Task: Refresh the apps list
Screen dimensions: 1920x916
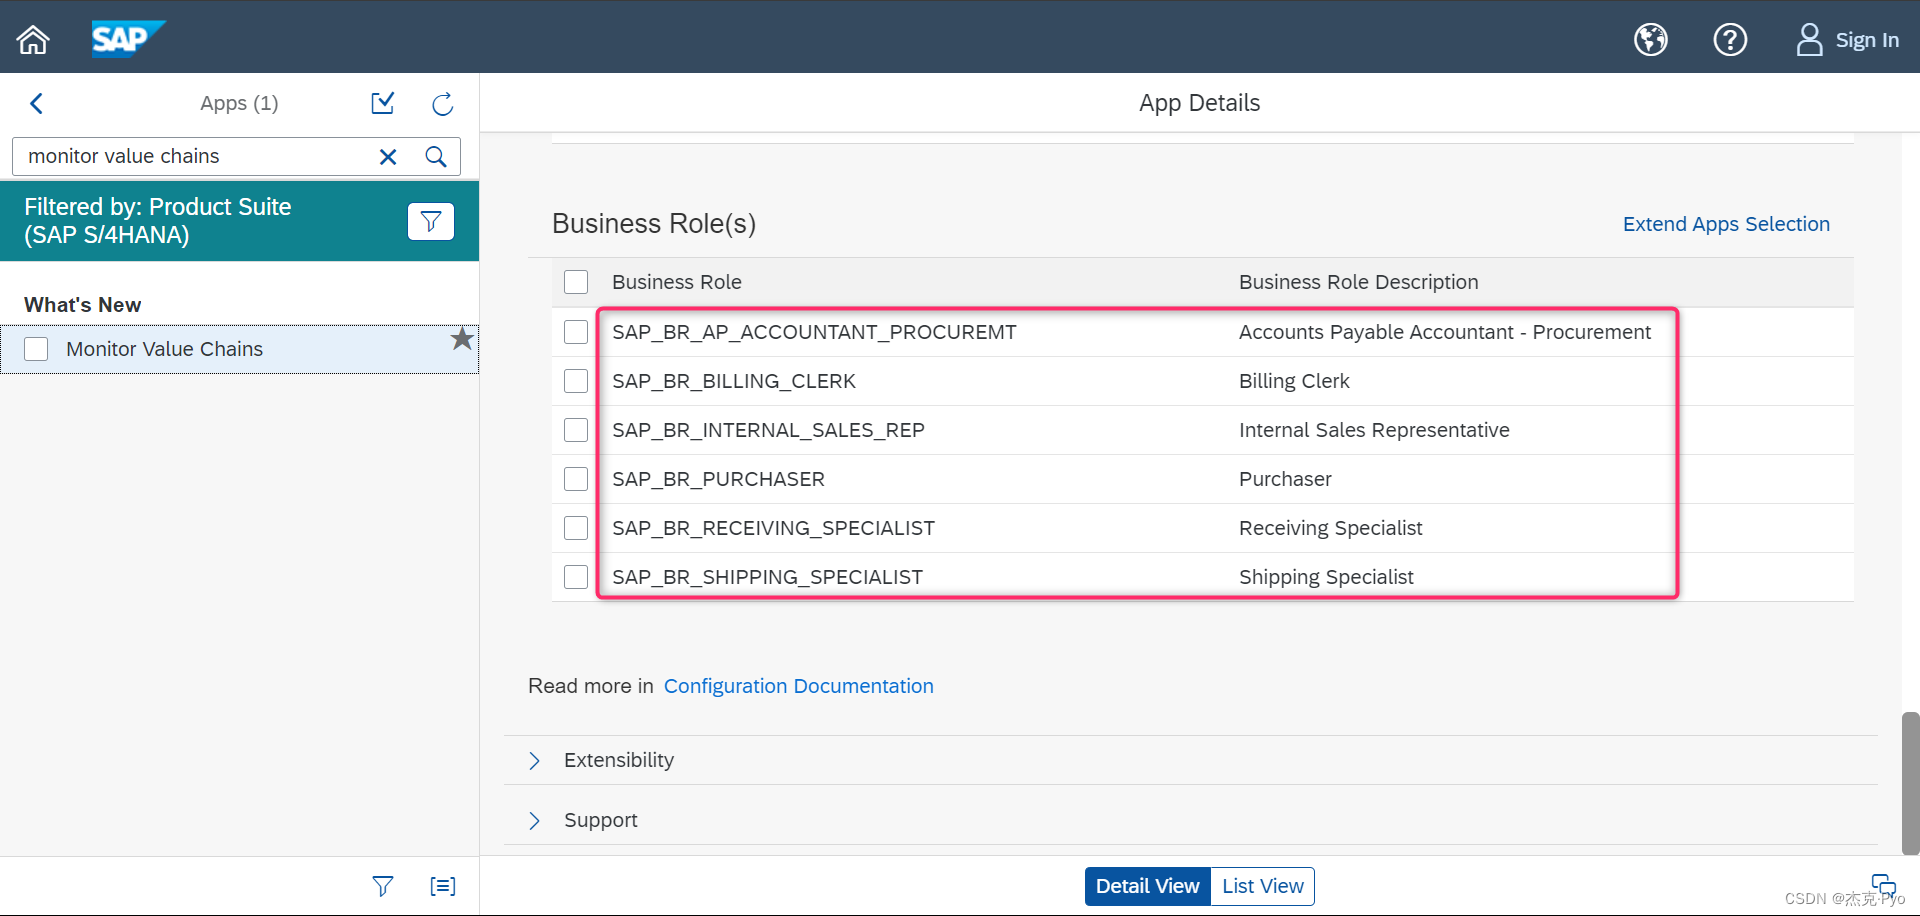Action: [443, 104]
